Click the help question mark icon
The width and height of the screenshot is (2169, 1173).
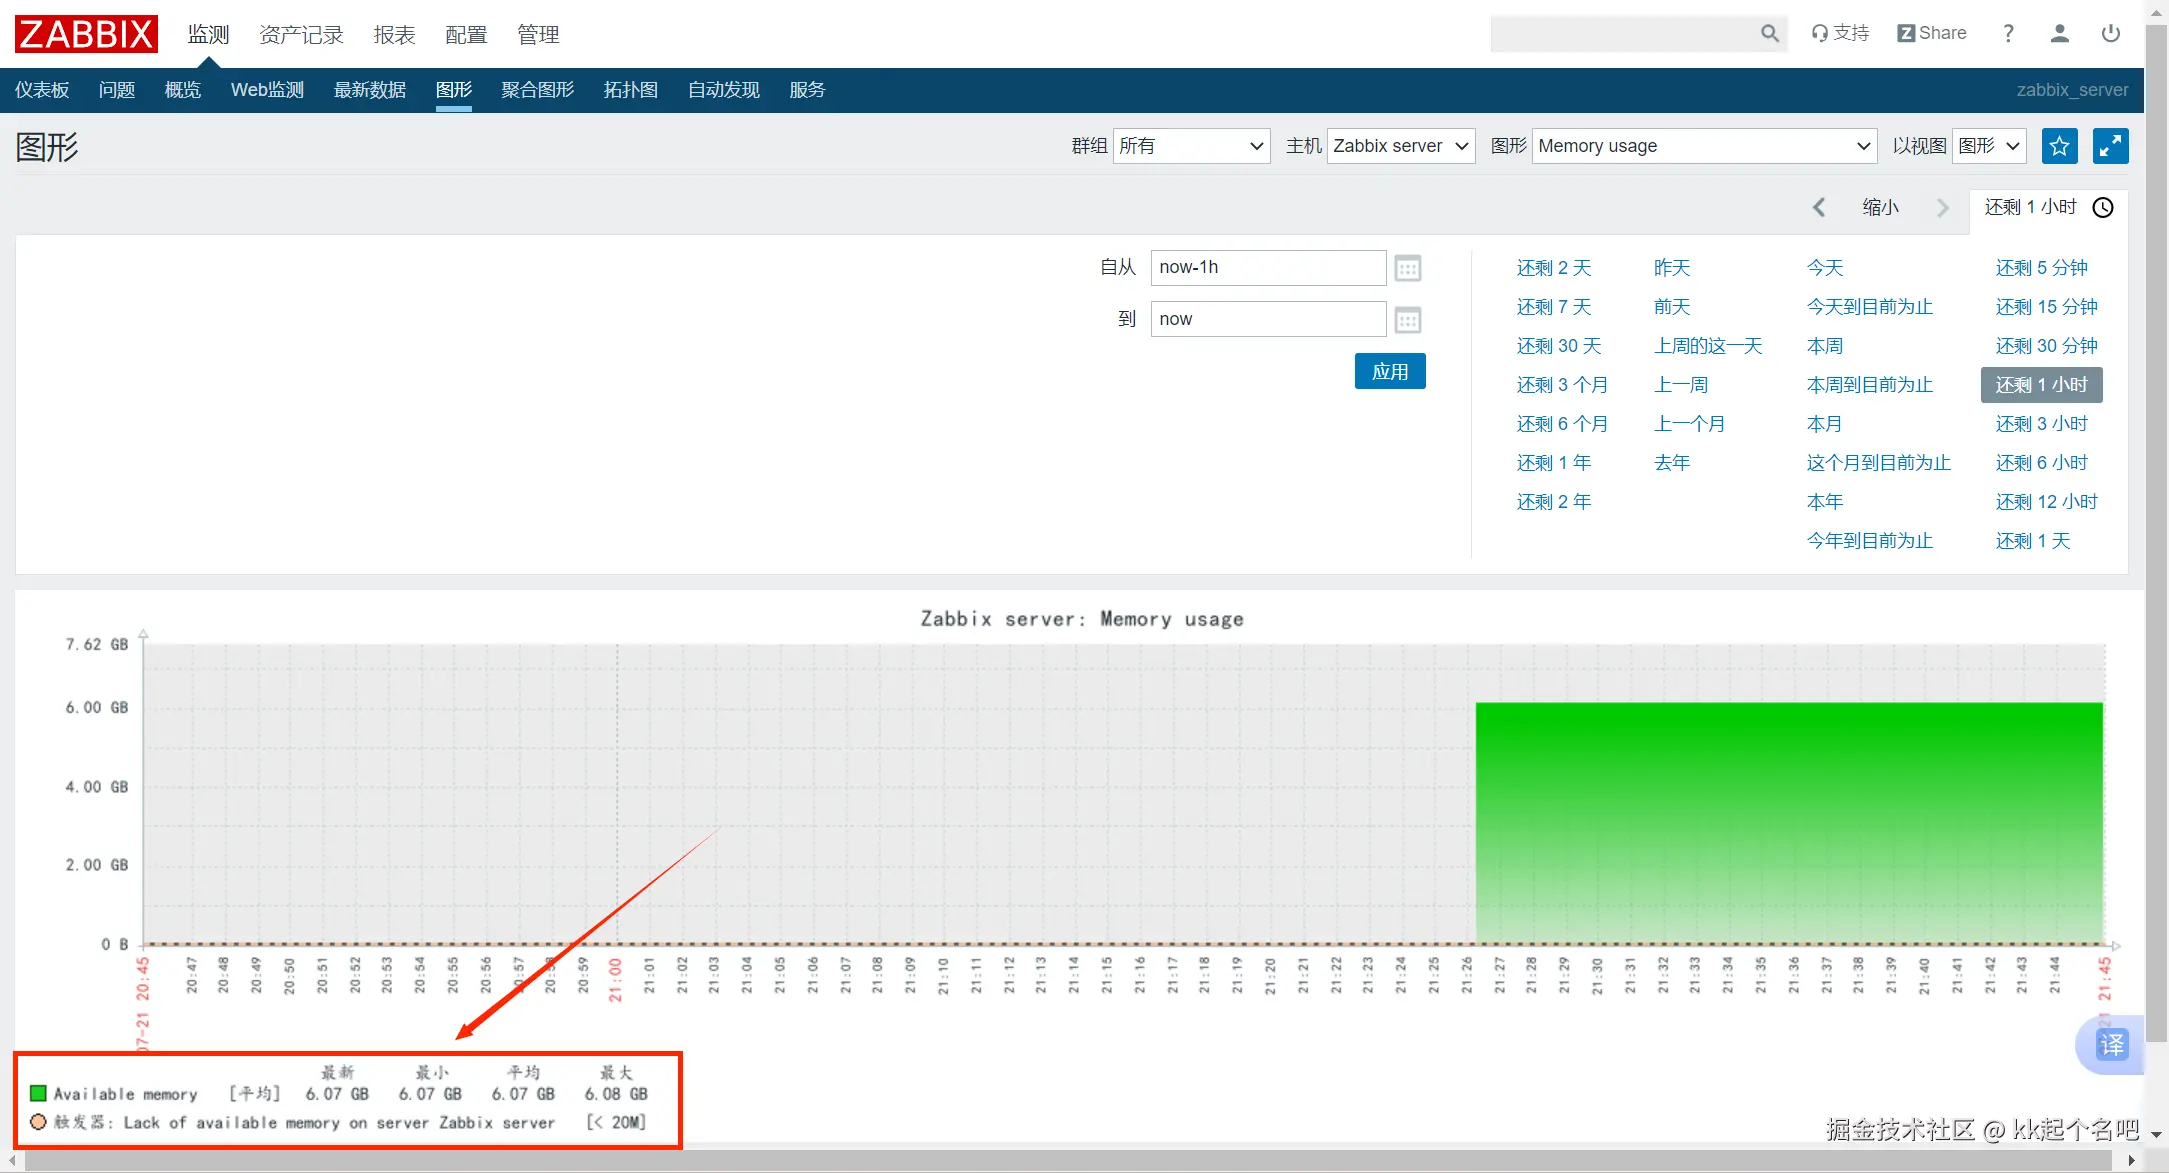[x=2008, y=34]
